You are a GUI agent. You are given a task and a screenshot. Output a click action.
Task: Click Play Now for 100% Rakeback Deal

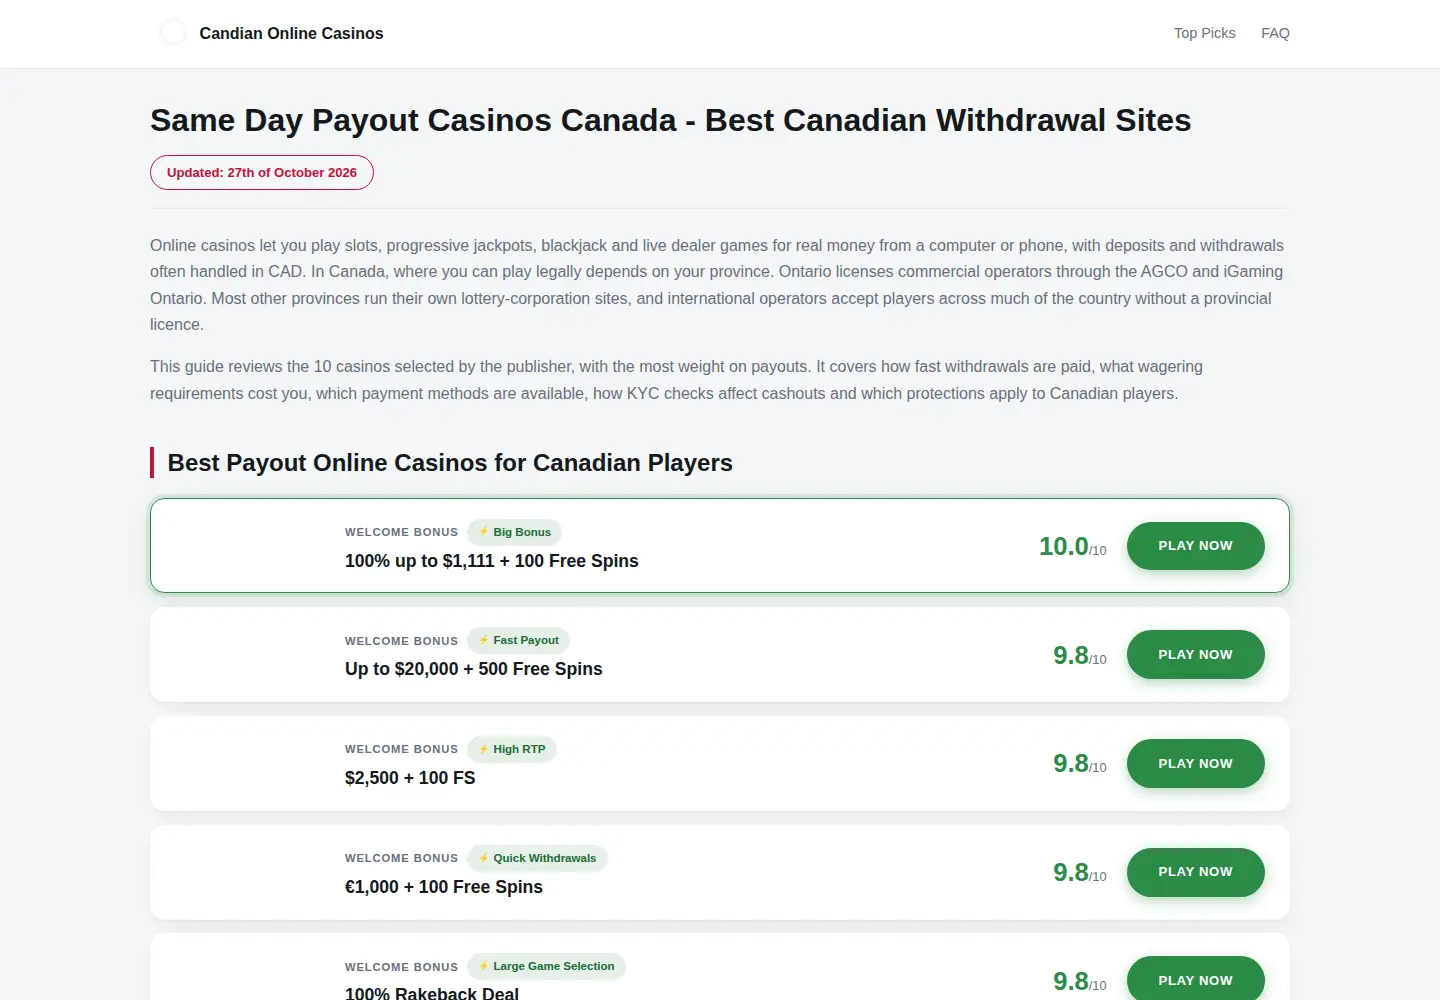pos(1195,980)
